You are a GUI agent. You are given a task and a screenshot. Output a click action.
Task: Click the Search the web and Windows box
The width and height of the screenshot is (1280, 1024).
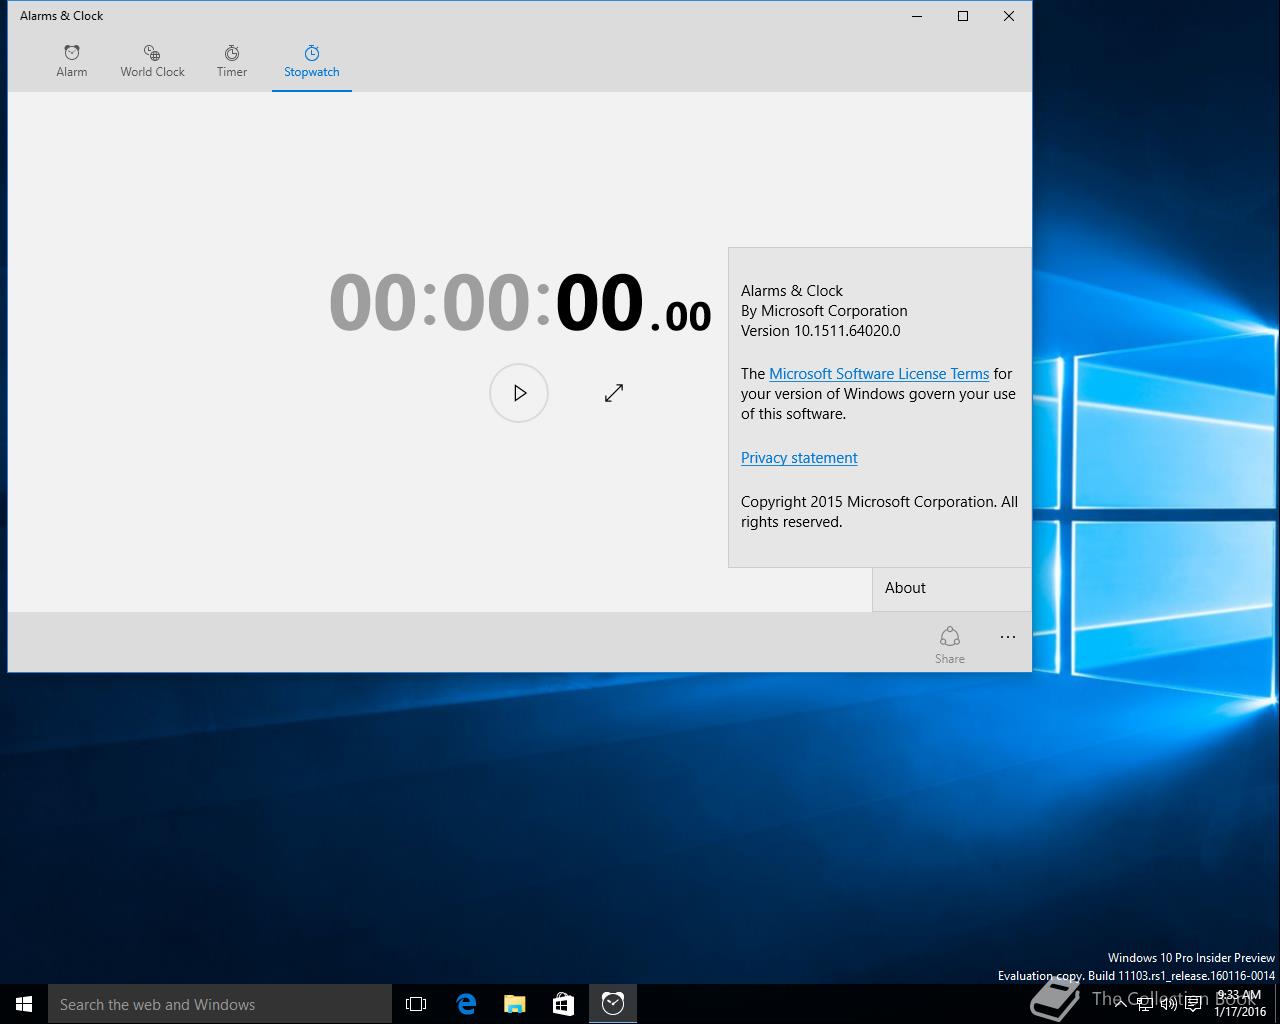(x=220, y=1004)
